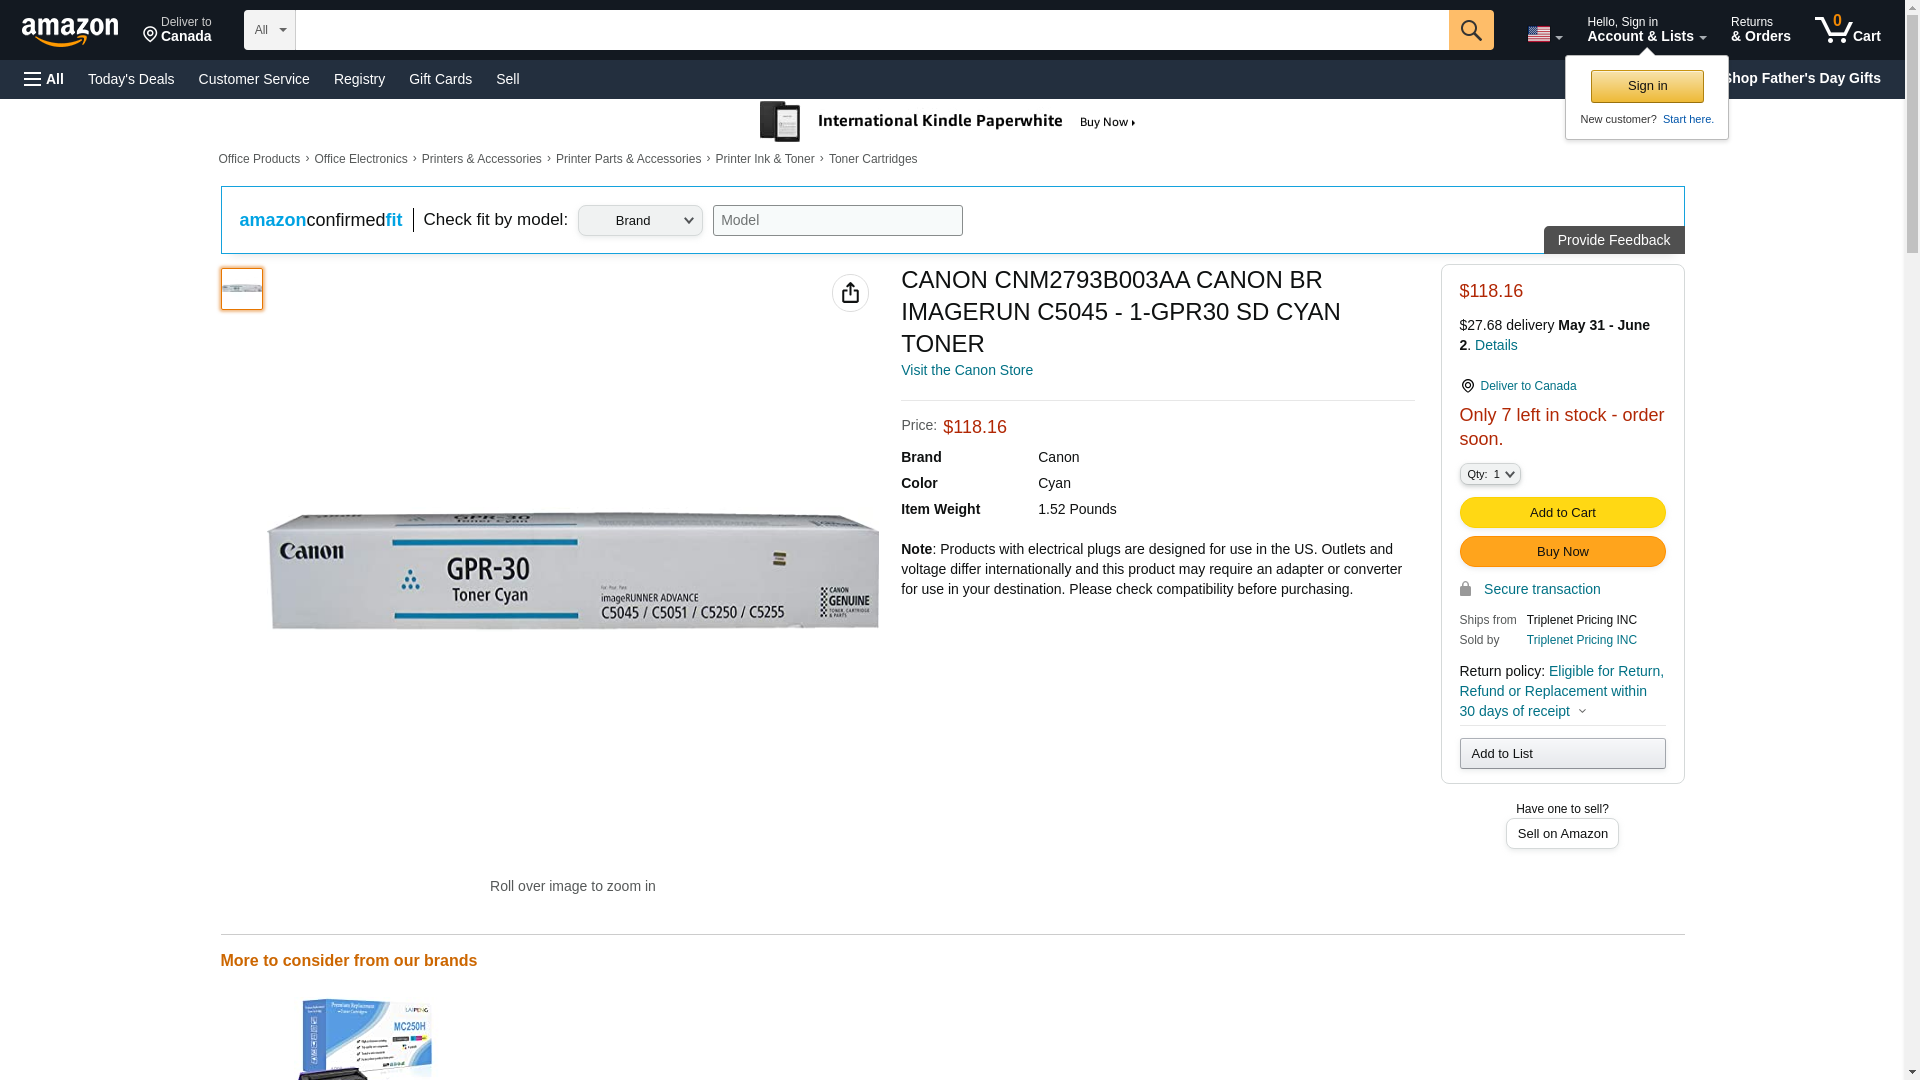
Task: Open the Qty quantity dropdown
Action: tap(1489, 474)
